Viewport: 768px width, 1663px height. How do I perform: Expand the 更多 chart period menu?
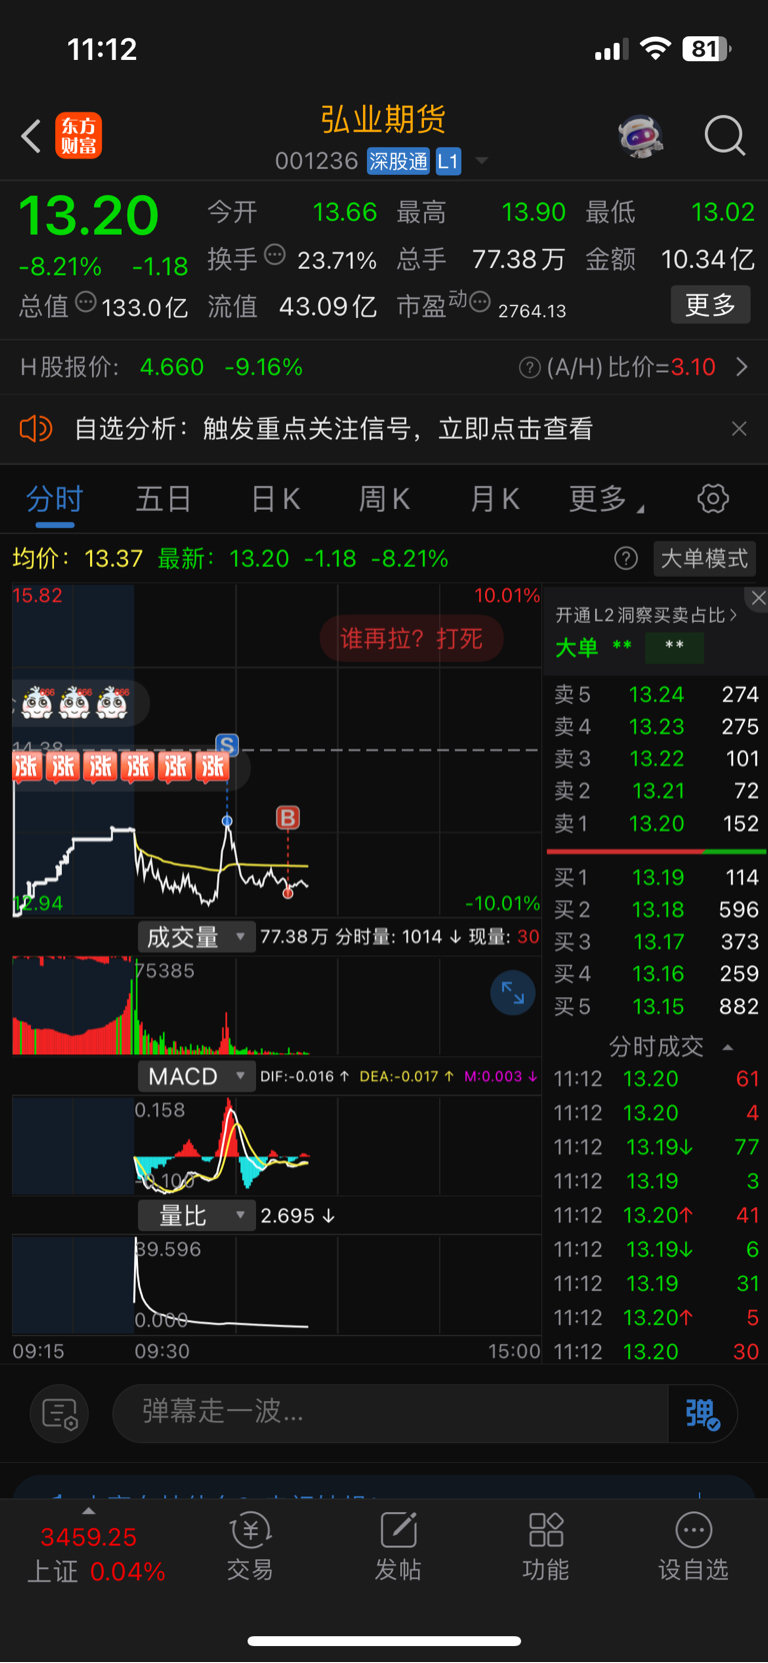point(606,498)
